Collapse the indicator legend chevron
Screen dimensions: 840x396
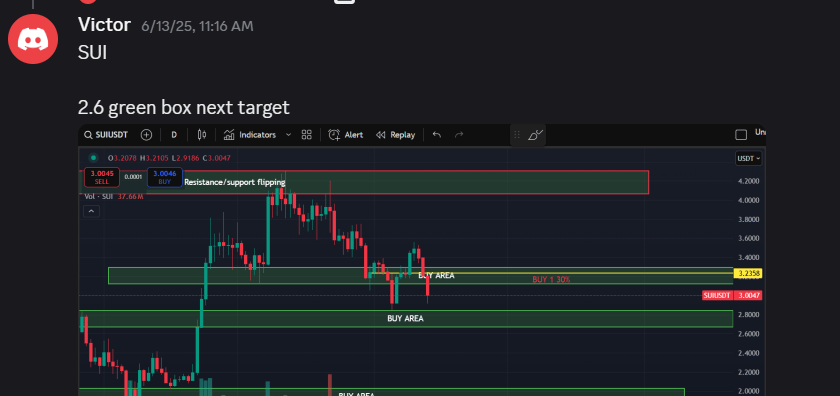pyautogui.click(x=91, y=211)
